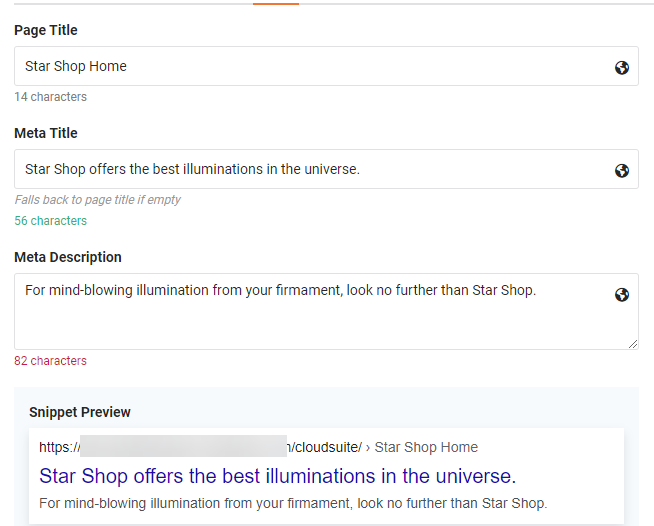
Task: Click the red "82 characters" counter
Action: click(x=50, y=361)
